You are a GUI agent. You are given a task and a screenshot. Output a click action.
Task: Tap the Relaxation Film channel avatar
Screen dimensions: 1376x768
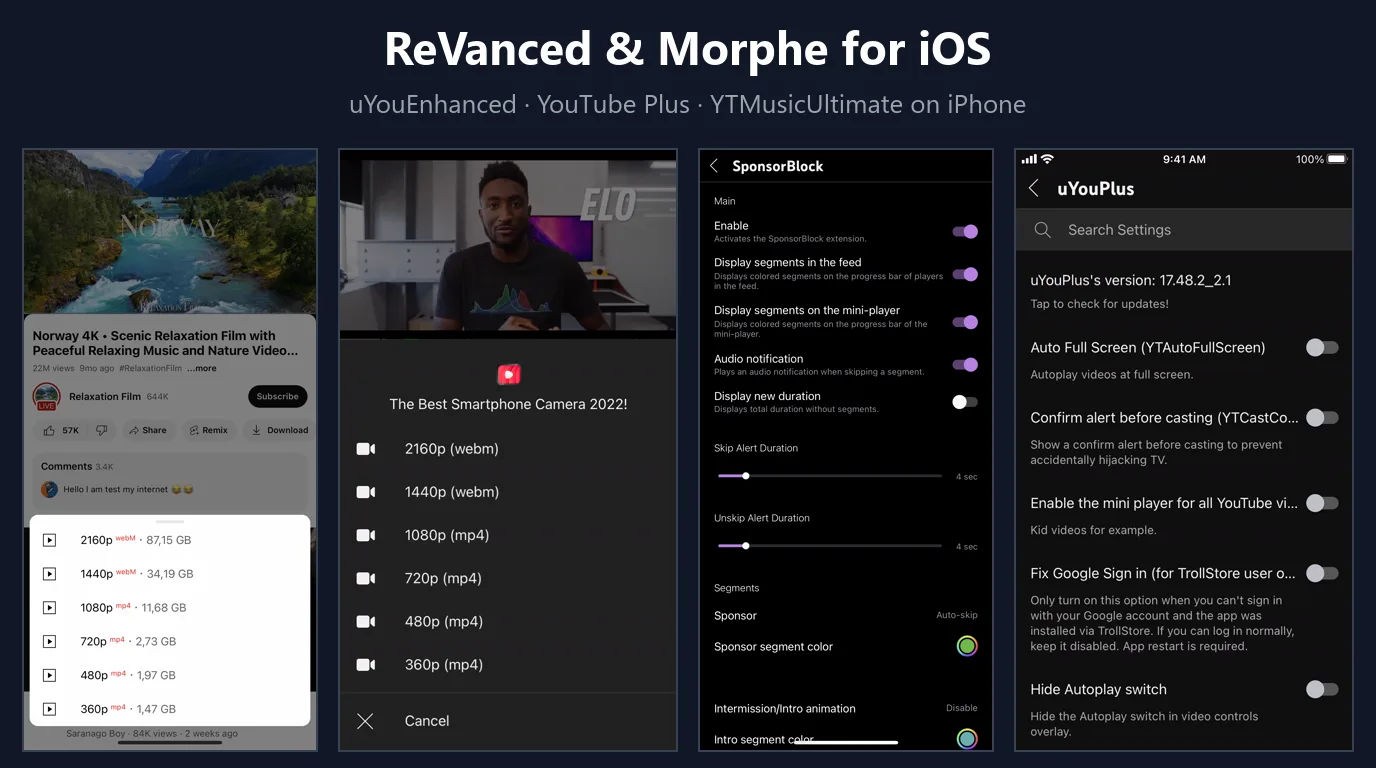[x=46, y=396]
